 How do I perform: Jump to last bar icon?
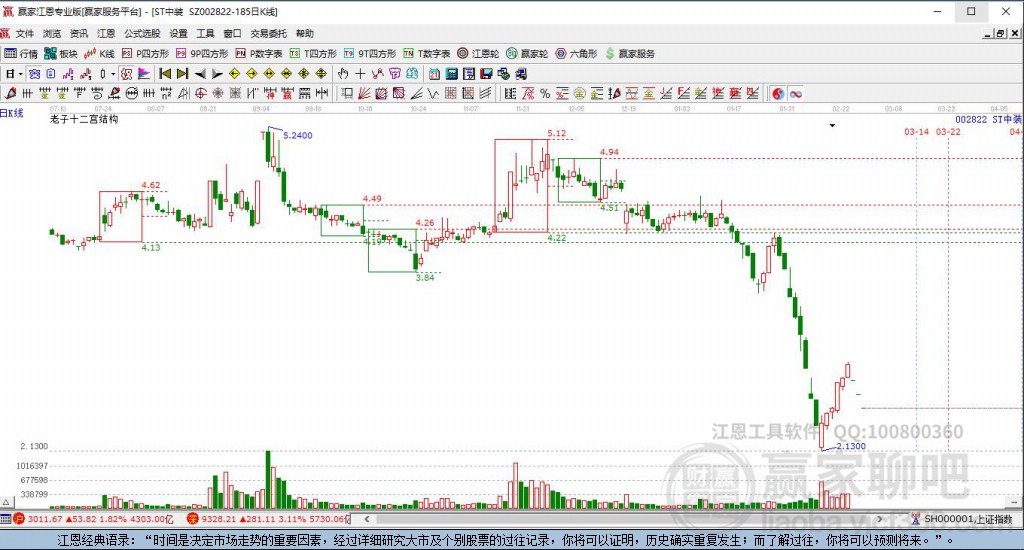click(183, 74)
